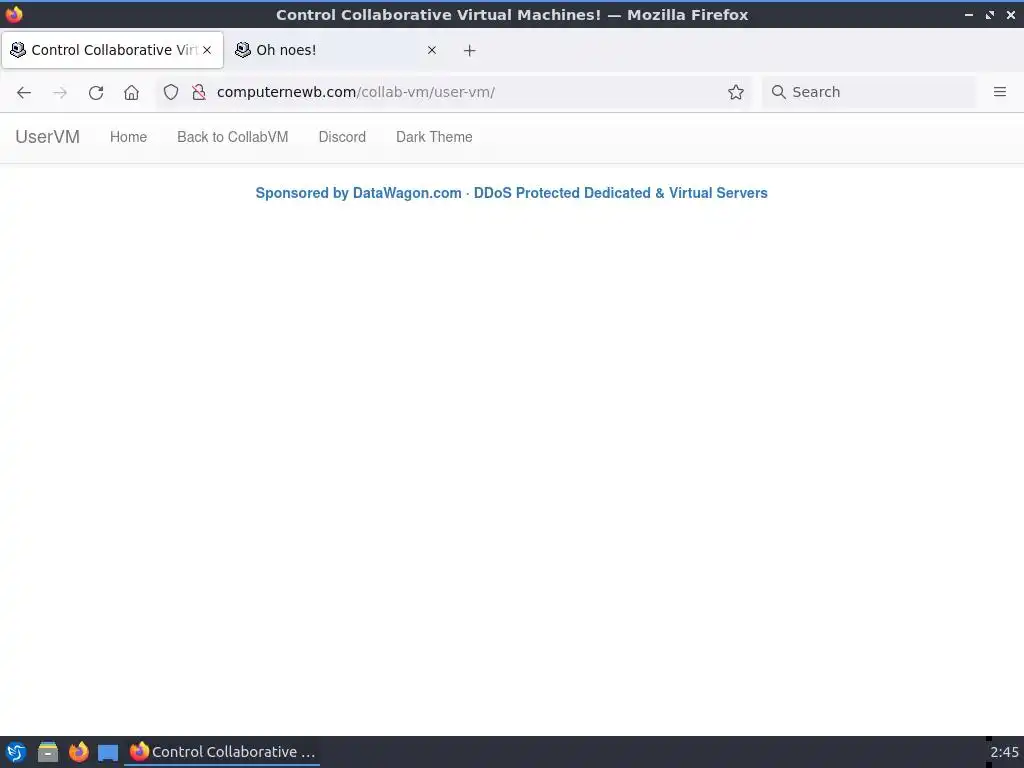
Task: Bookmark this page with the star
Action: click(x=736, y=92)
